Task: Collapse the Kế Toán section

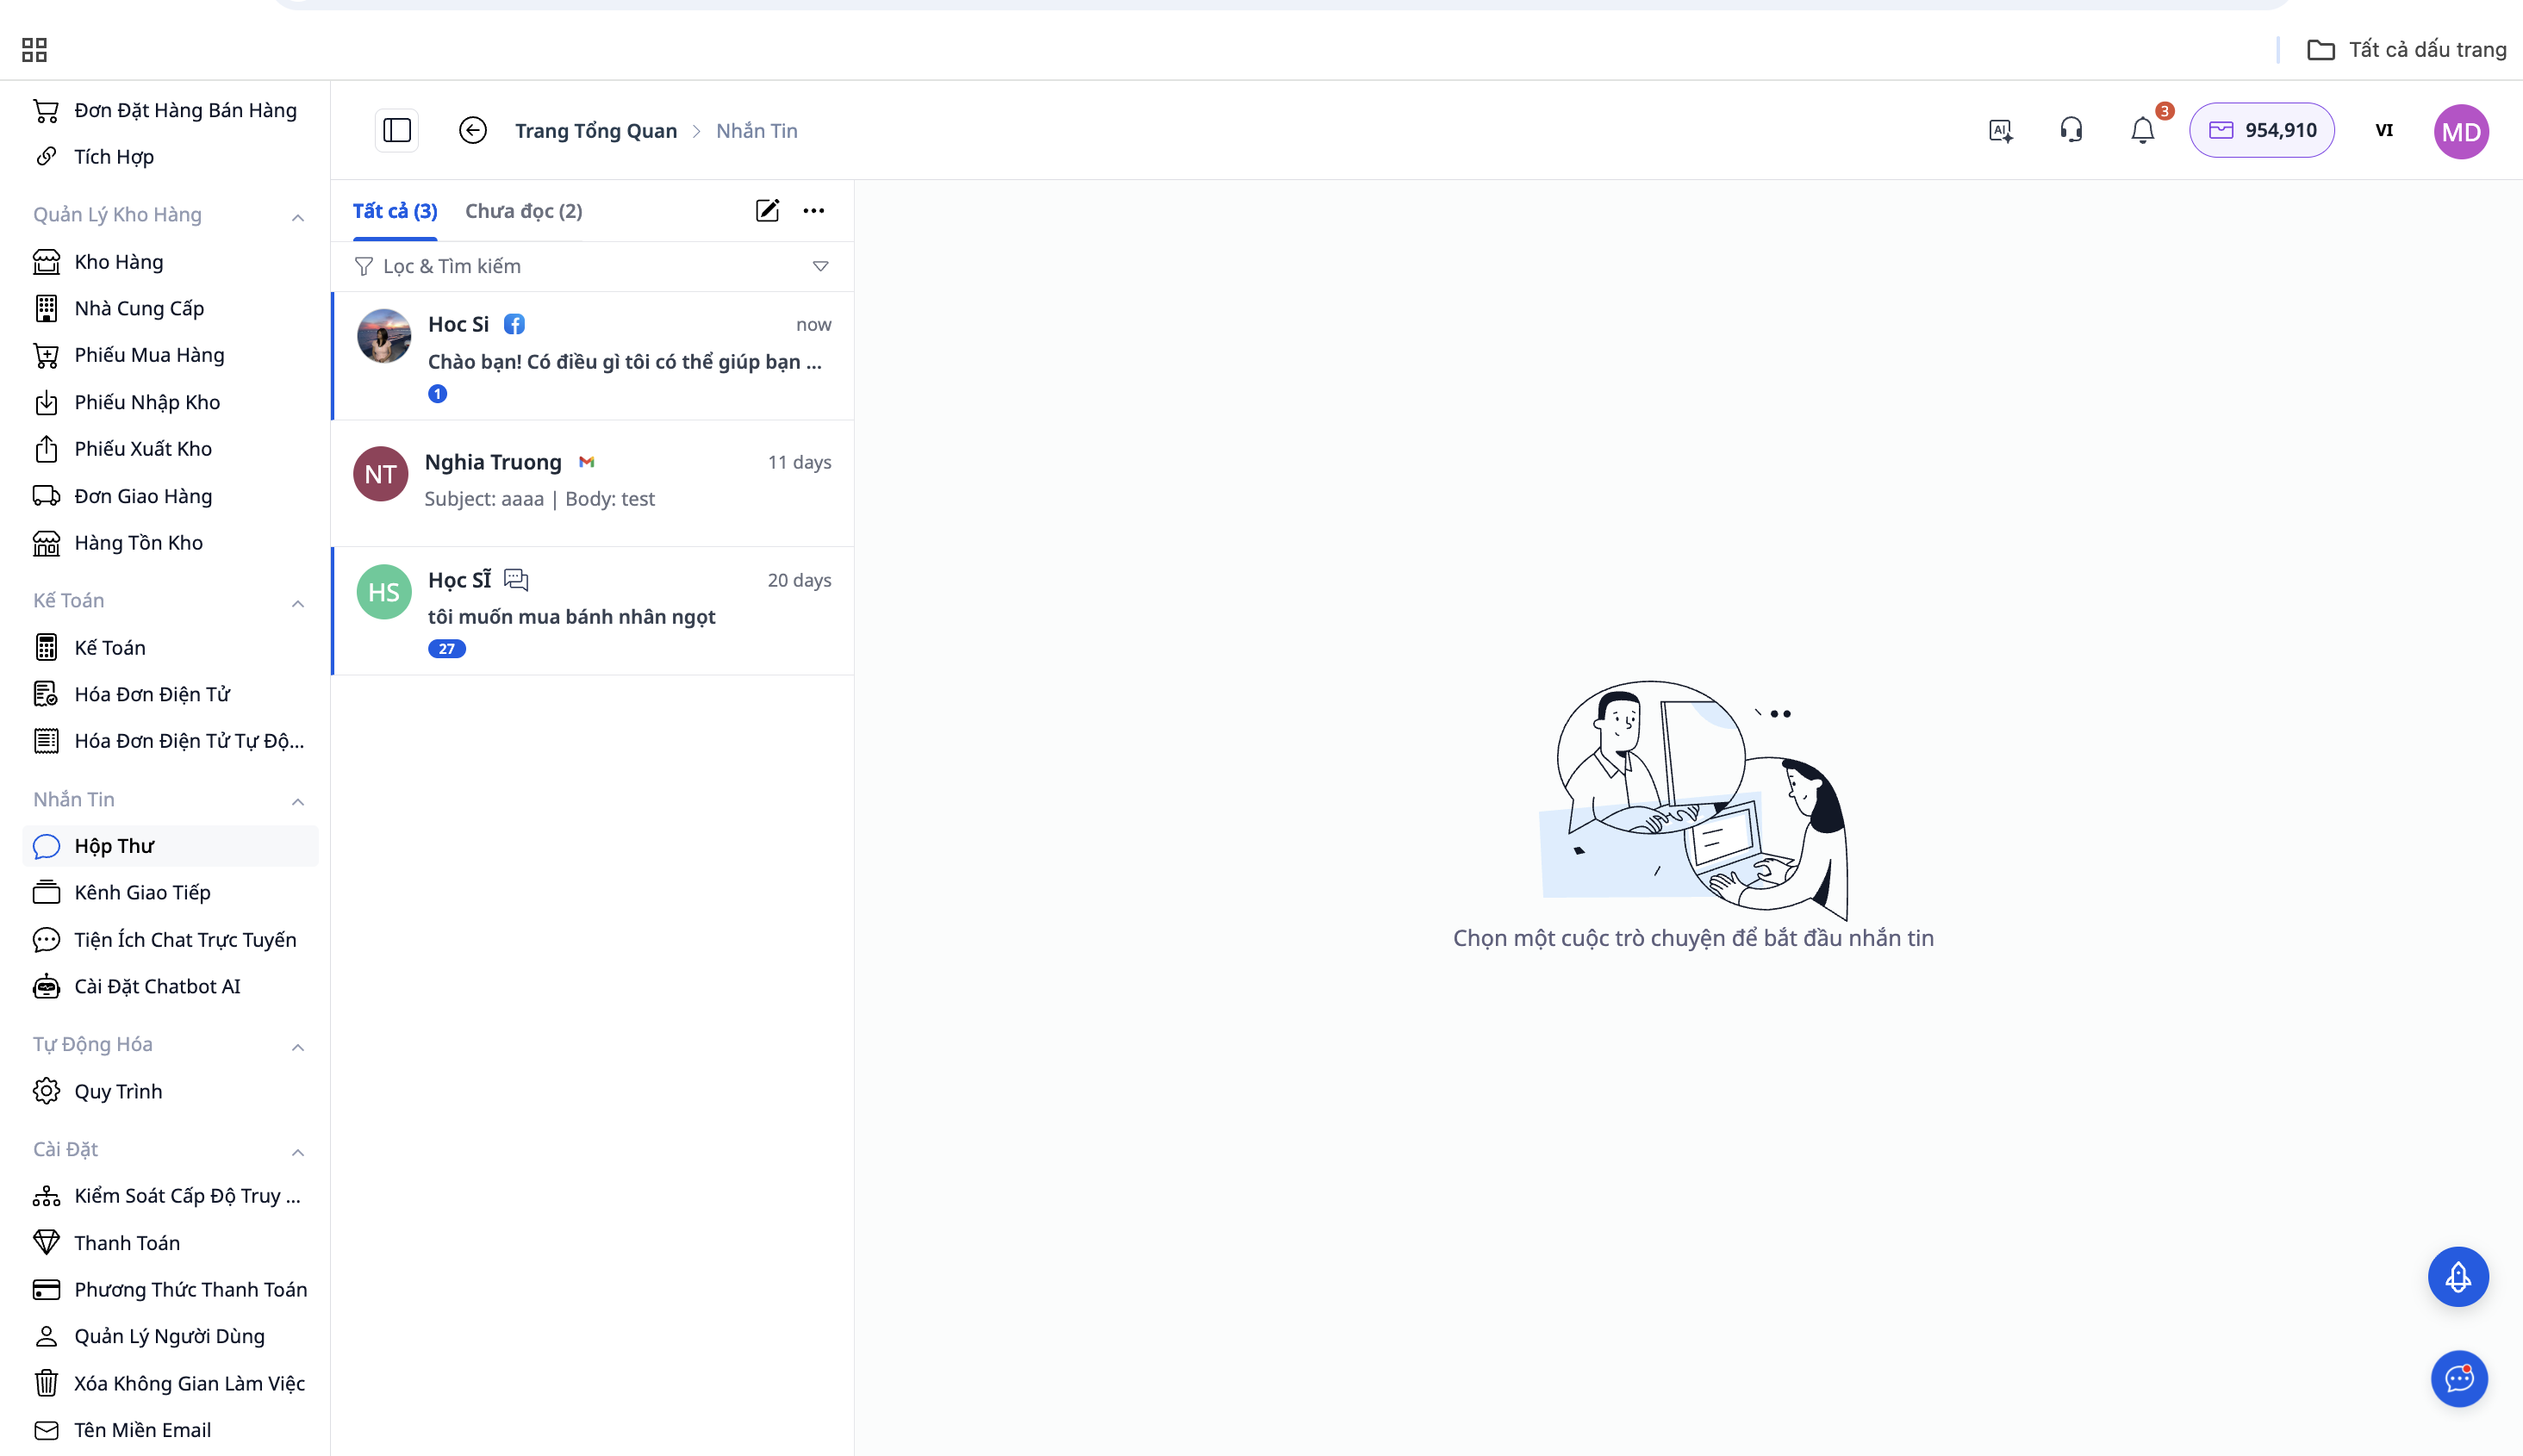Action: pyautogui.click(x=297, y=603)
